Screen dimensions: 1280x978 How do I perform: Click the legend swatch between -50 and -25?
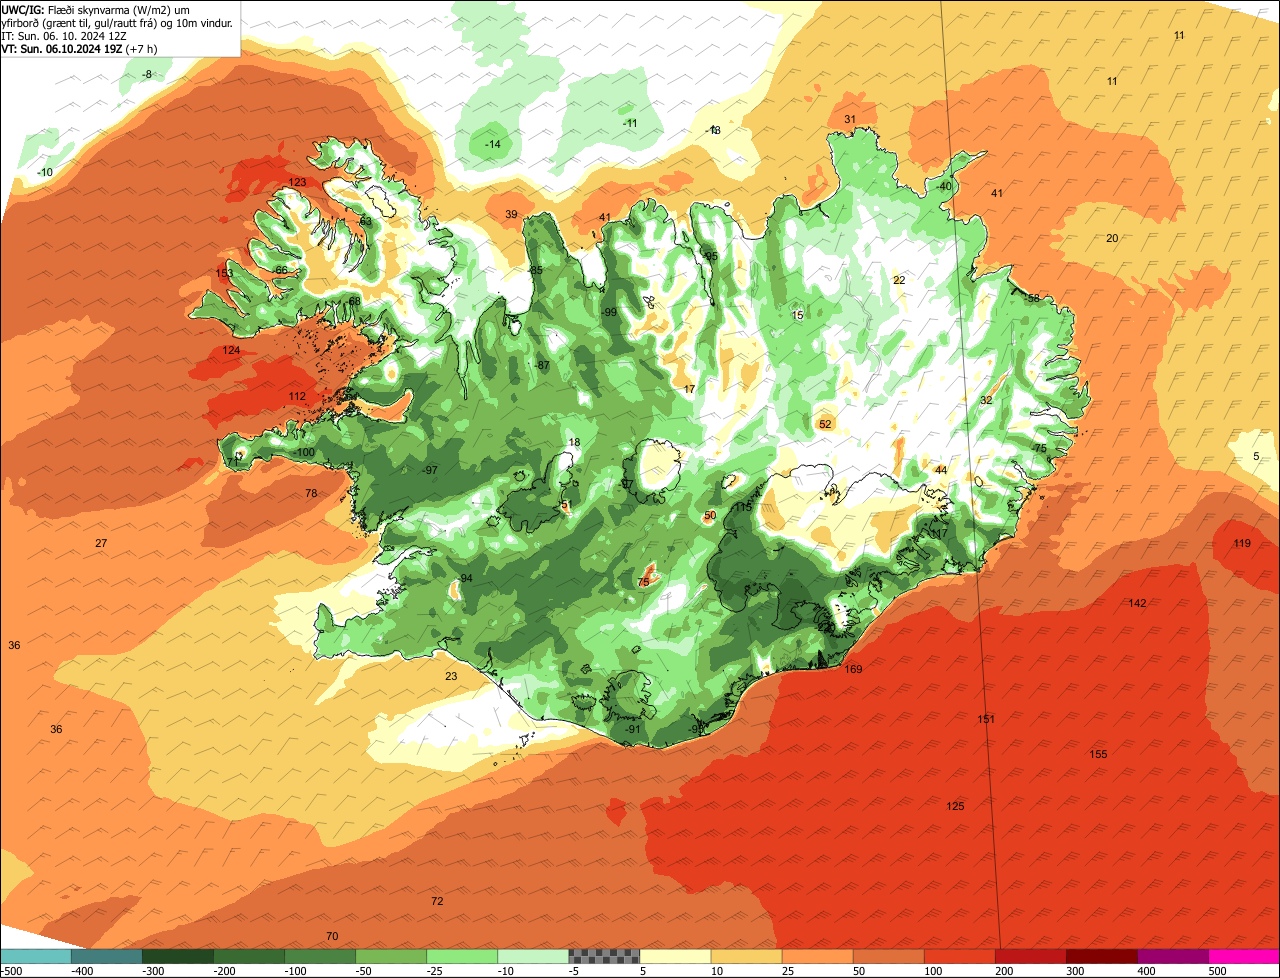391,956
